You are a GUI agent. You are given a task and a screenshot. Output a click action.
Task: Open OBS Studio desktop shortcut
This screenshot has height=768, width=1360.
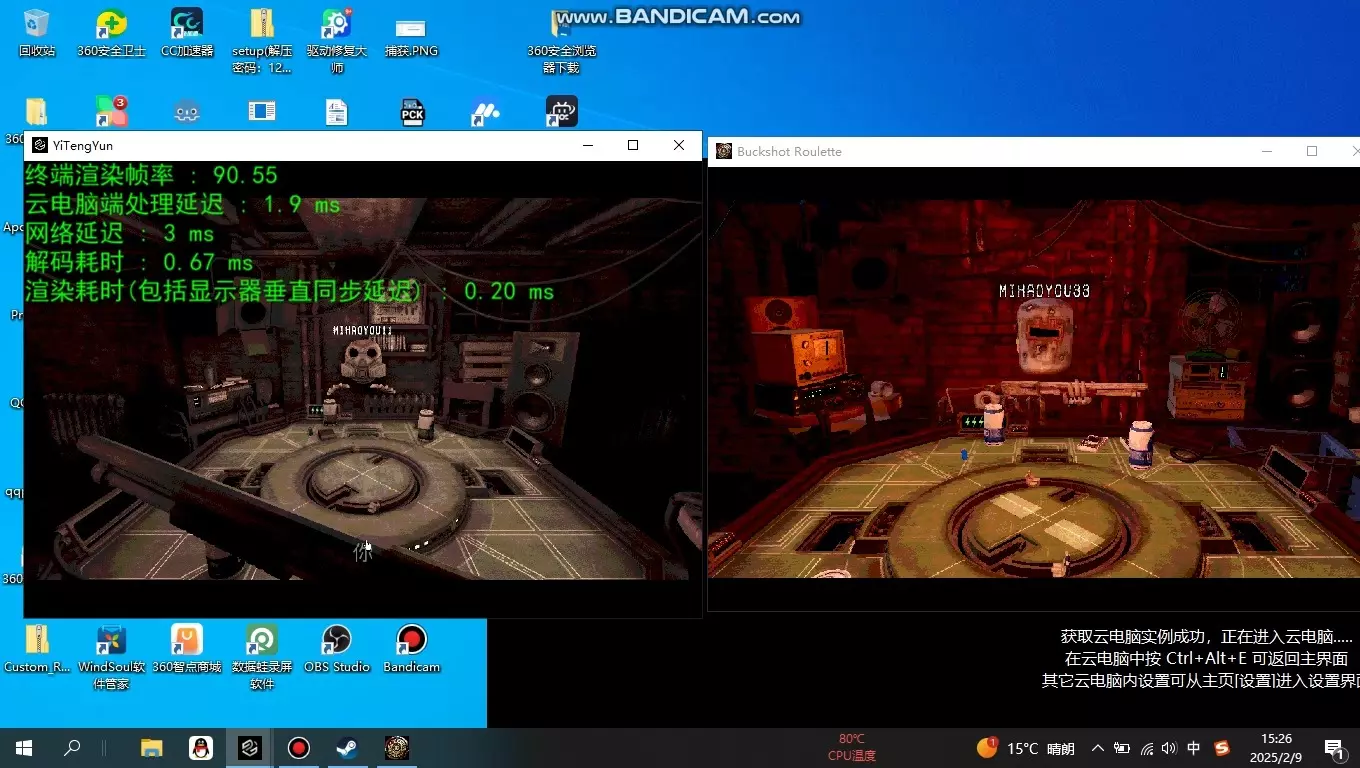(337, 649)
